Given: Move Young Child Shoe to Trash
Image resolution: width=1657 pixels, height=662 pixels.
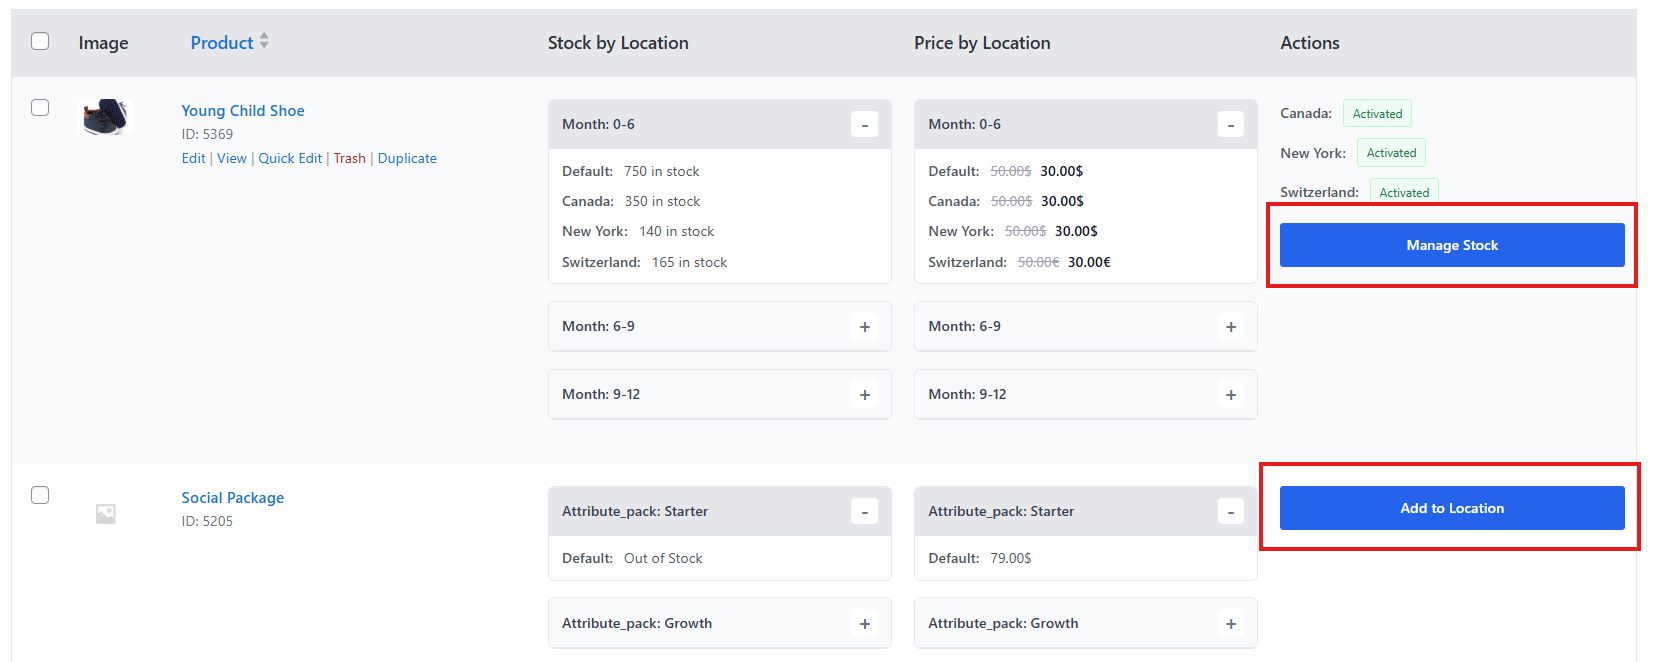Looking at the screenshot, I should click(x=349, y=158).
